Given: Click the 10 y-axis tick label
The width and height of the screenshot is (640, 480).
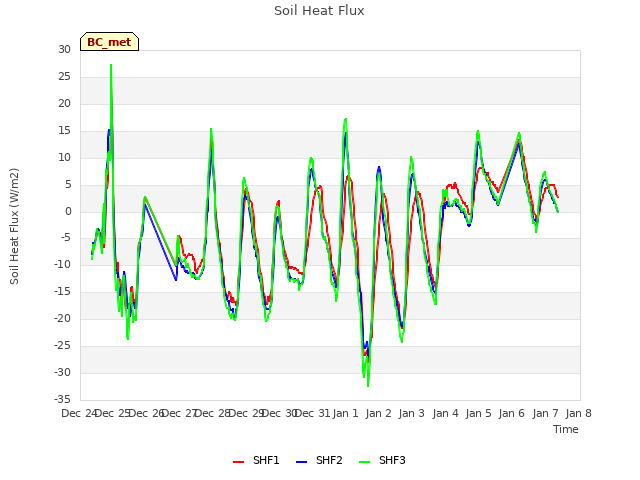Looking at the screenshot, I should coord(64,158).
